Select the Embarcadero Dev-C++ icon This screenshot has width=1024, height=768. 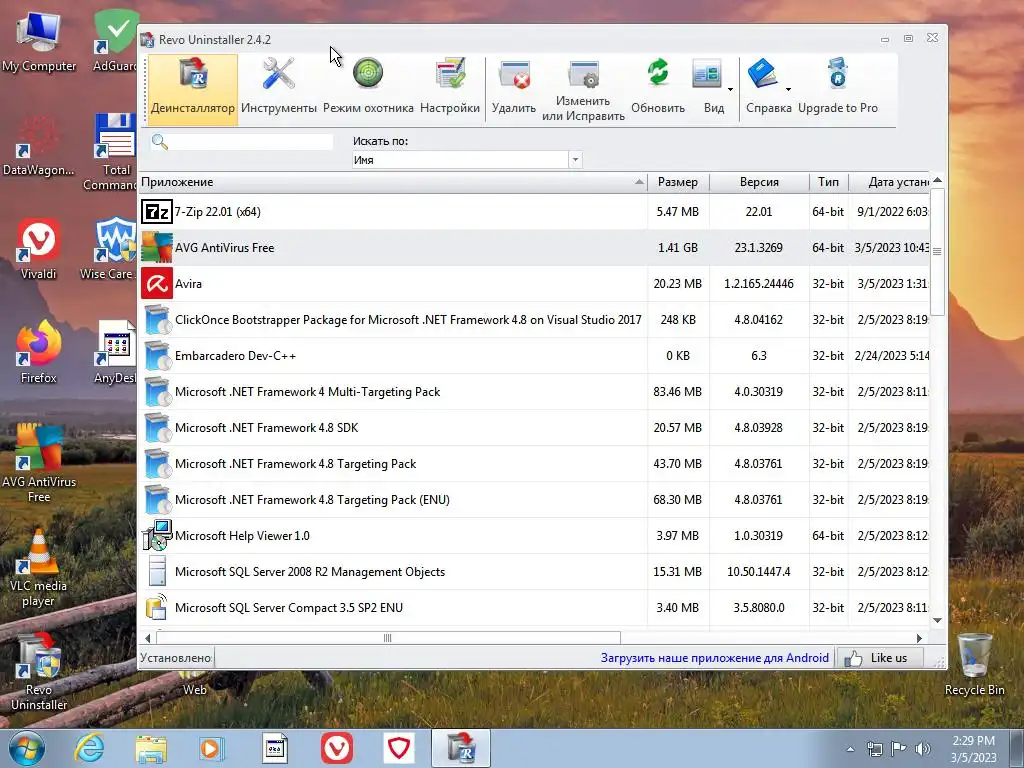[x=157, y=355]
